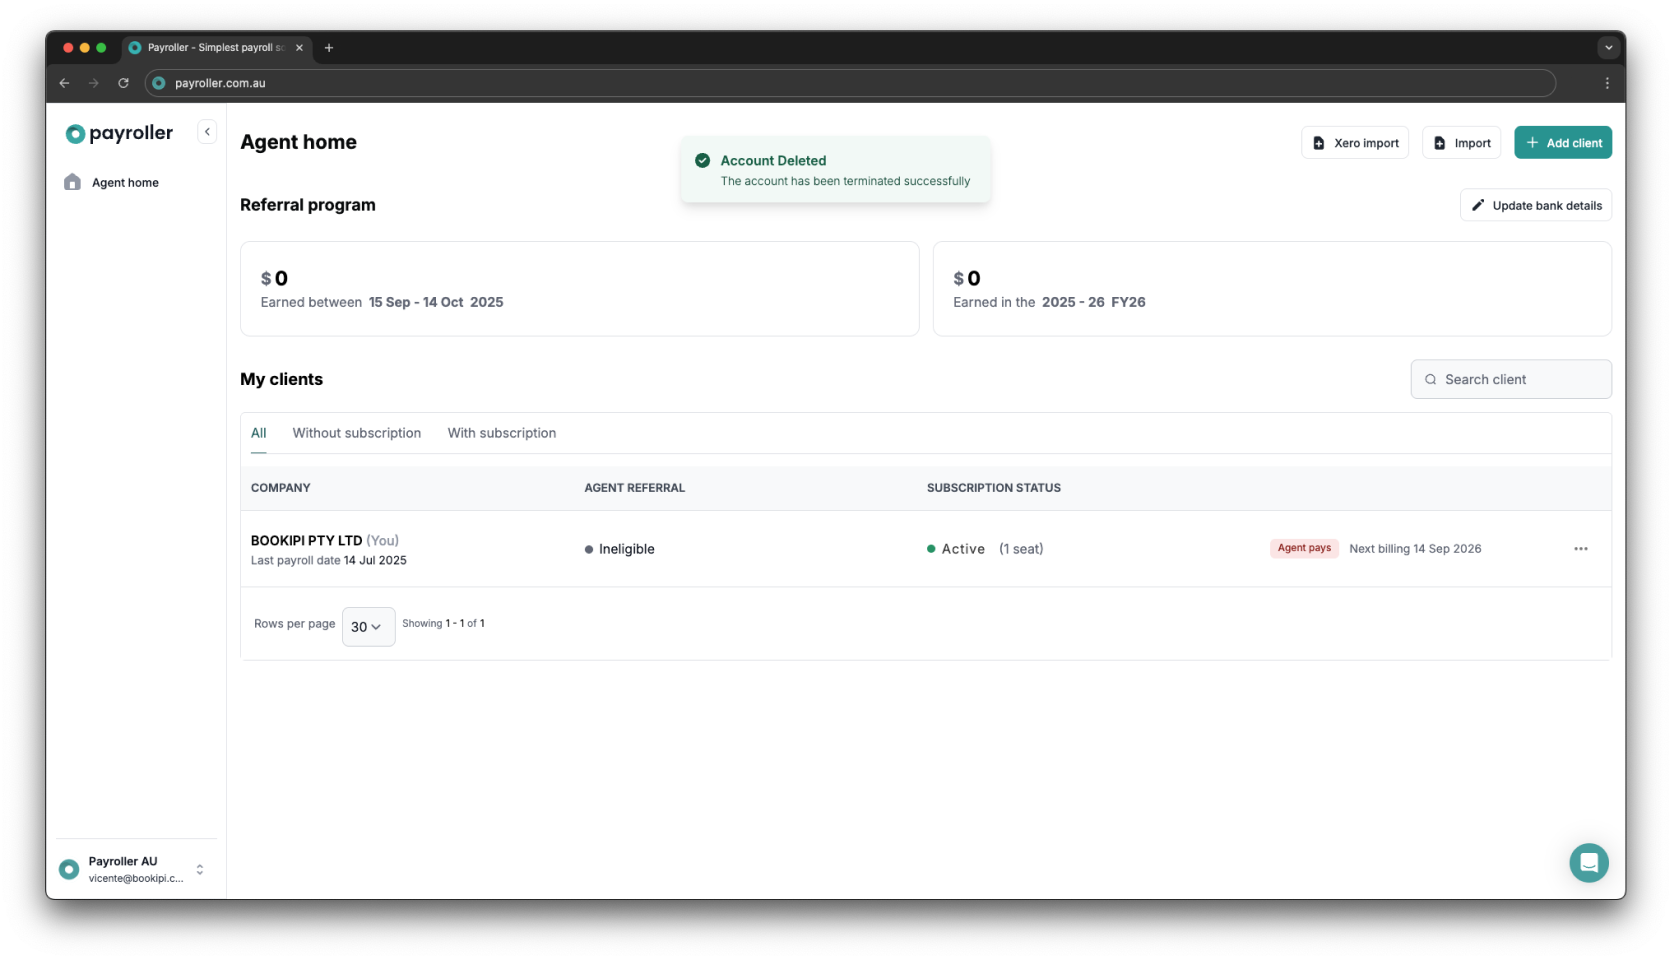This screenshot has height=960, width=1672.
Task: Reload the browser page
Action: (124, 83)
